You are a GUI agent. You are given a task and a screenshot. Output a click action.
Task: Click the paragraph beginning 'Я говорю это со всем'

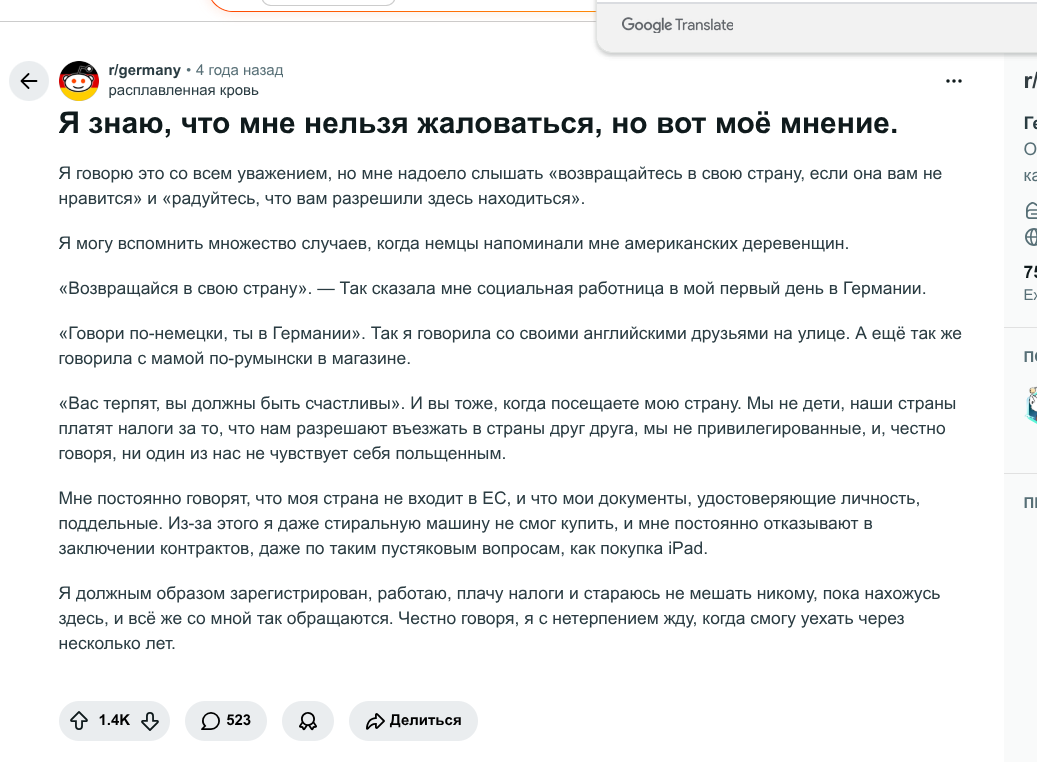click(500, 186)
